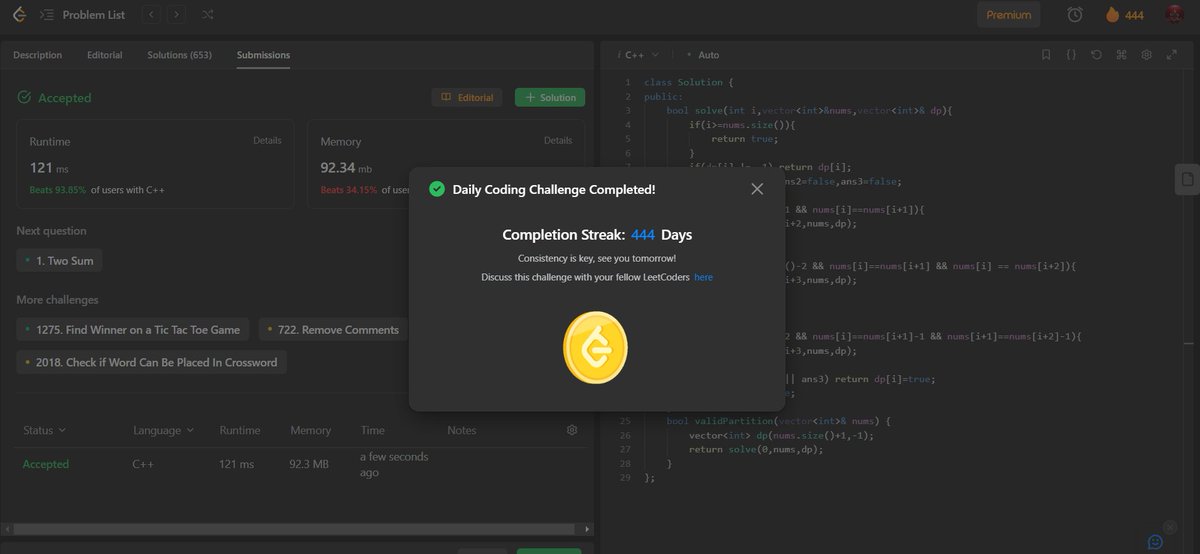This screenshot has width=1200, height=554.
Task: Open submissions table settings gear
Action: point(572,430)
